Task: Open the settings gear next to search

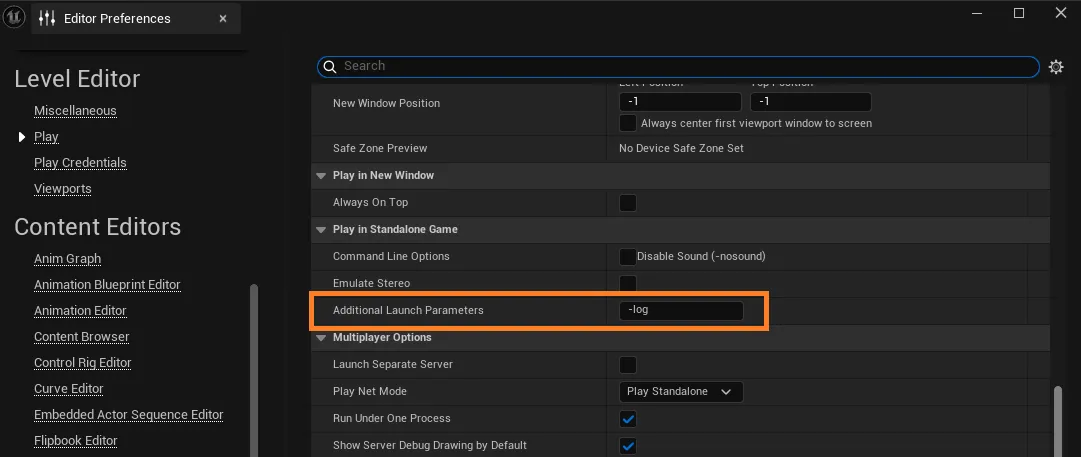Action: pos(1056,67)
